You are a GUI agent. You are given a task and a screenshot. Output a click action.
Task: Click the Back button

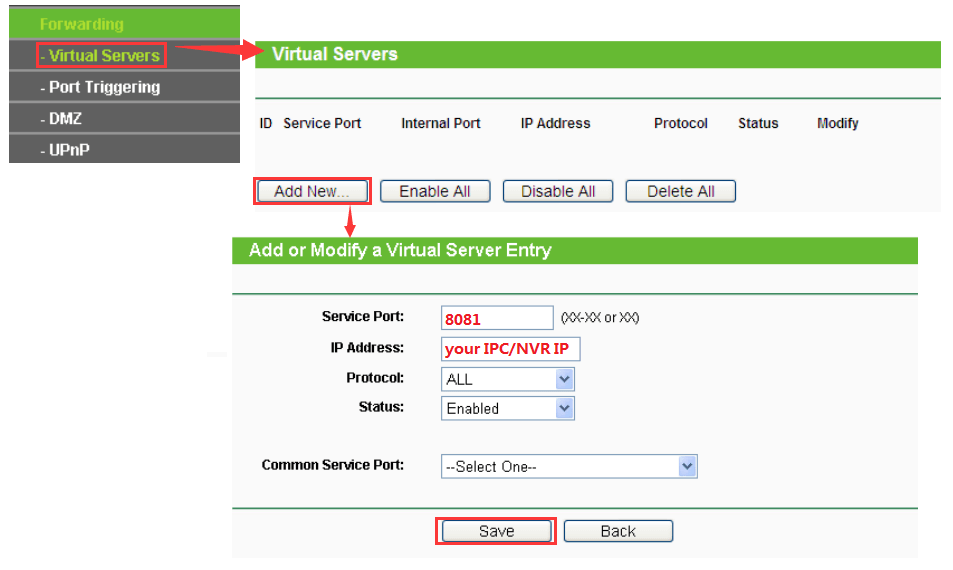(x=618, y=531)
